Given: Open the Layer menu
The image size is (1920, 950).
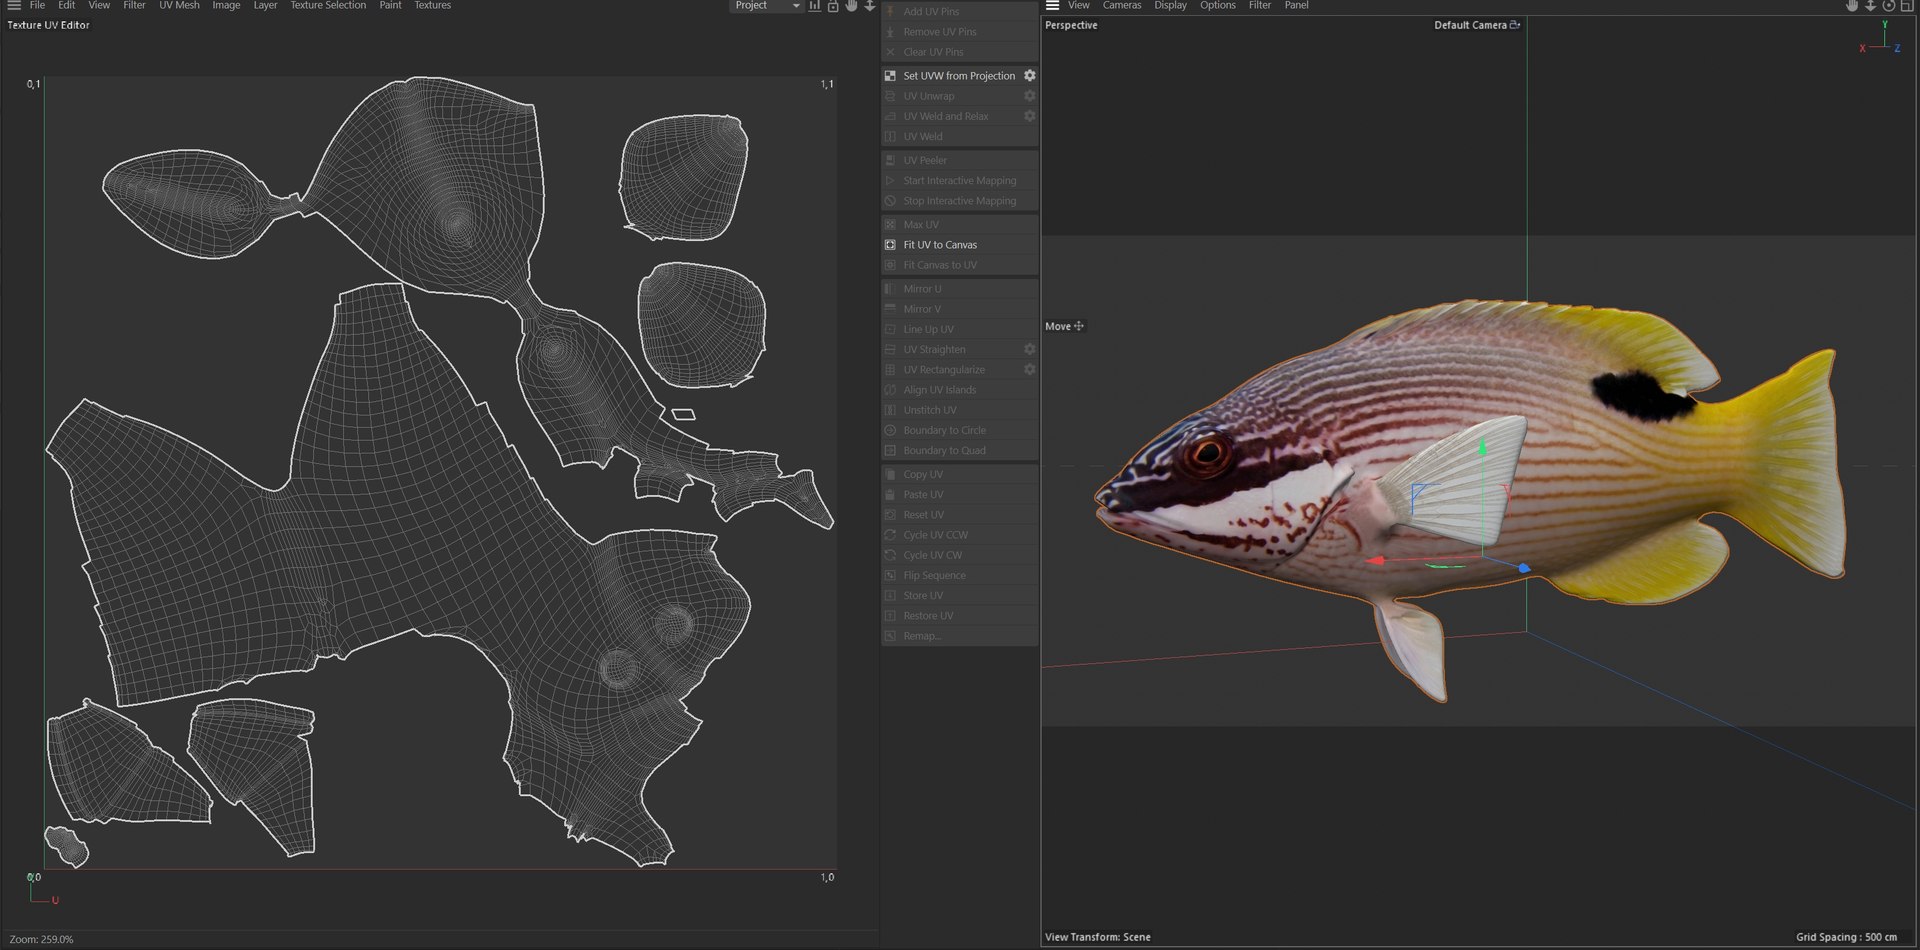Looking at the screenshot, I should [265, 5].
